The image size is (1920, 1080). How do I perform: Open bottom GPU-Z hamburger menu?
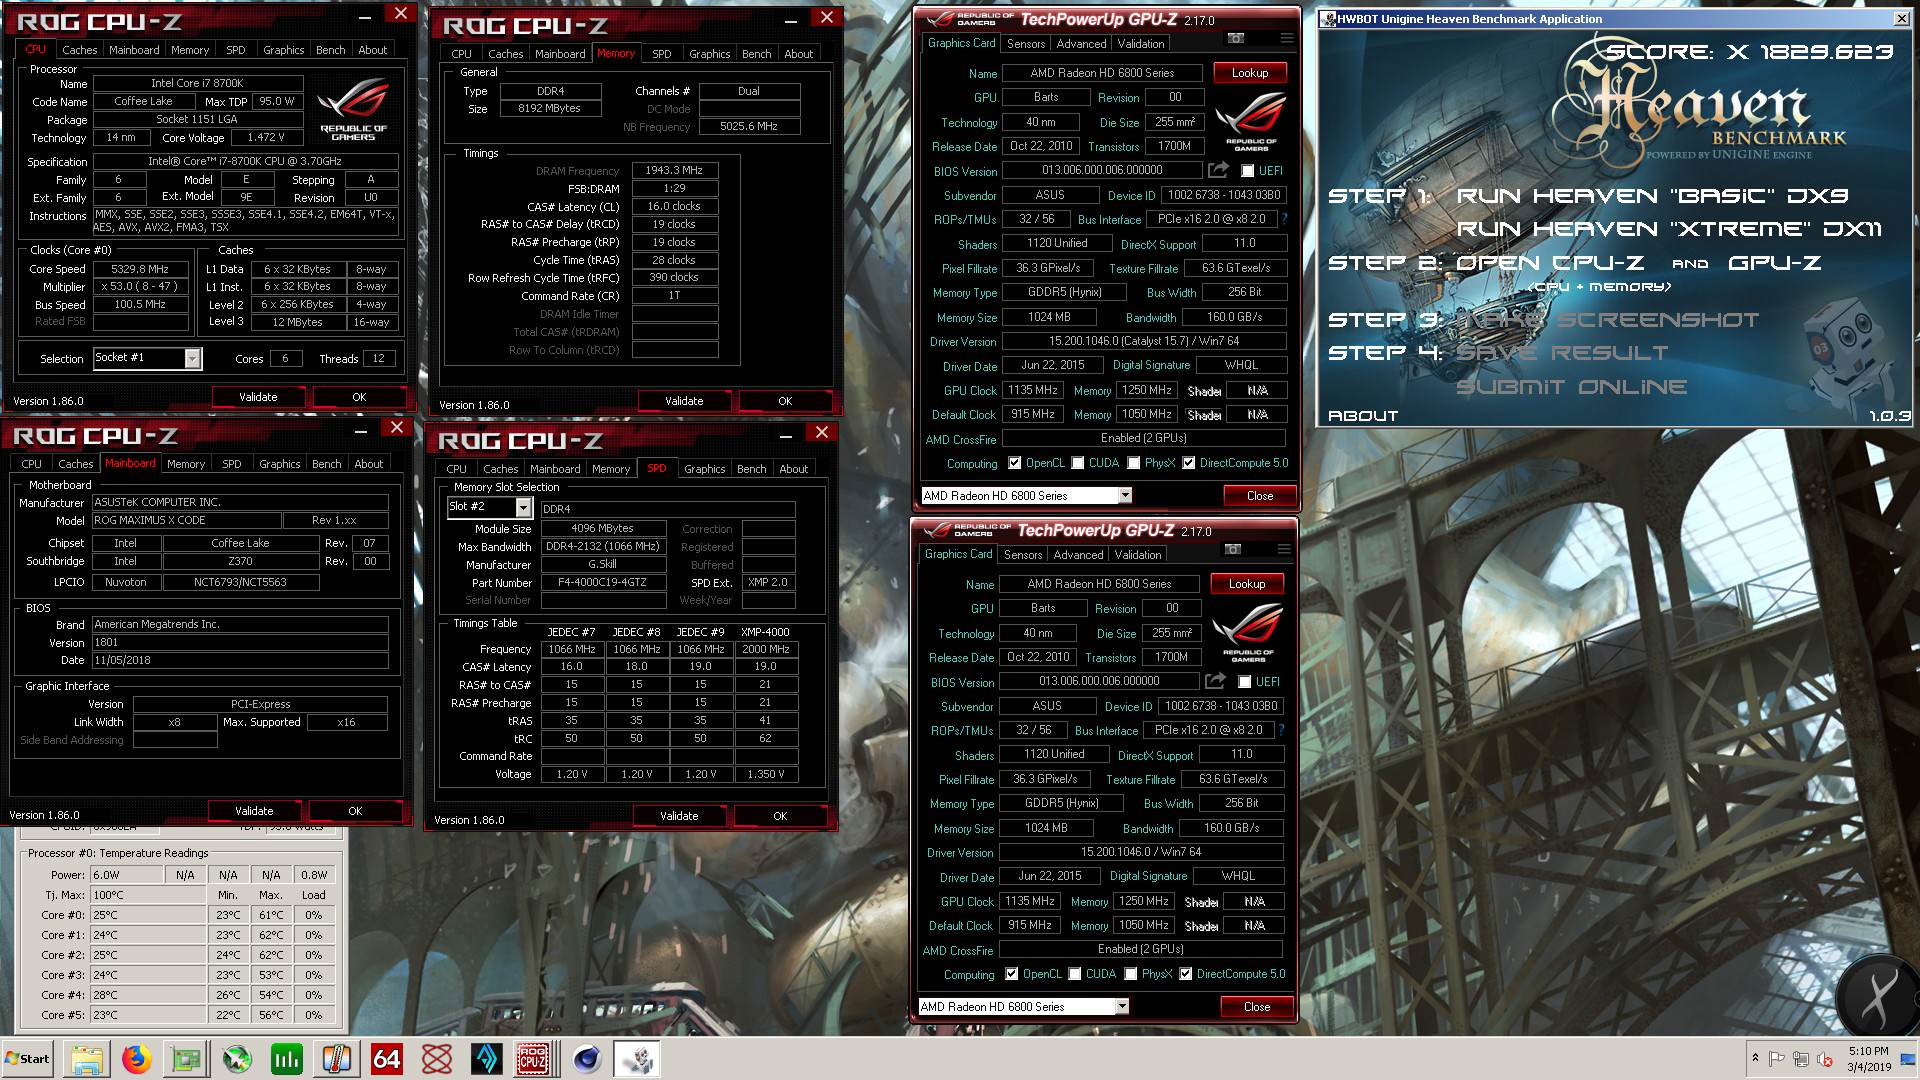tap(1284, 549)
